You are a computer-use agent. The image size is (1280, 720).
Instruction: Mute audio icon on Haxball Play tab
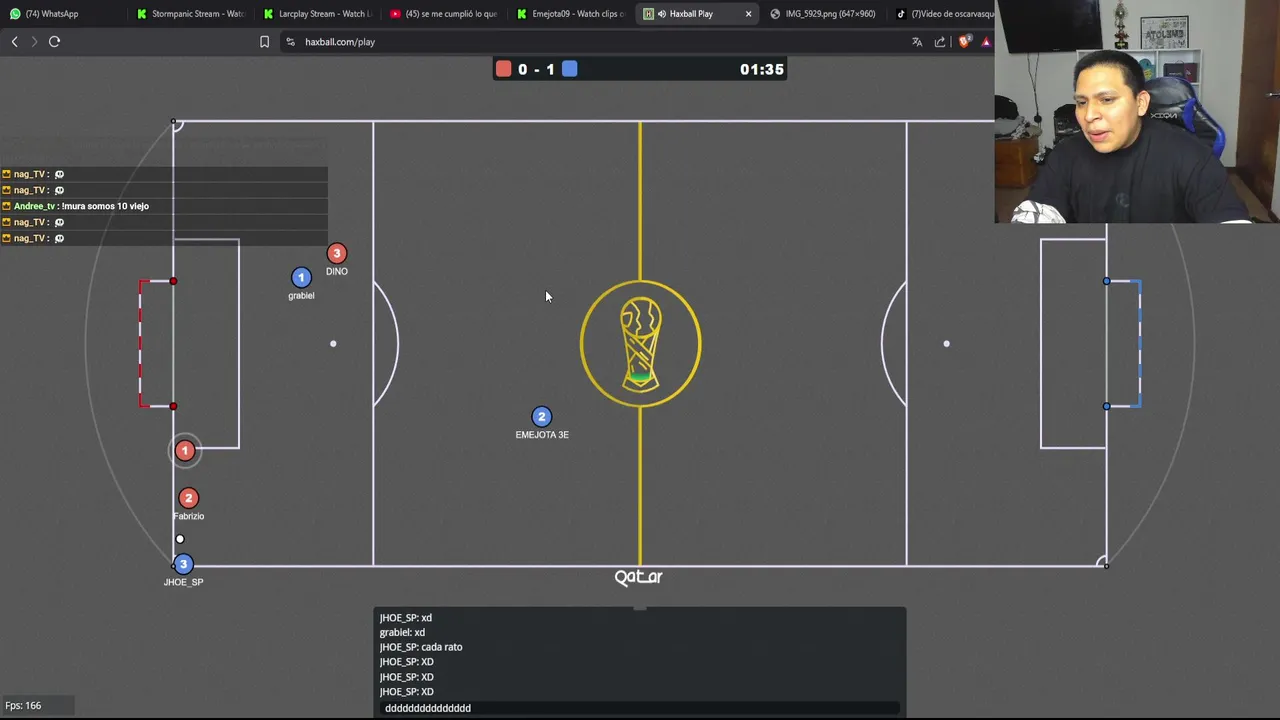coord(662,14)
